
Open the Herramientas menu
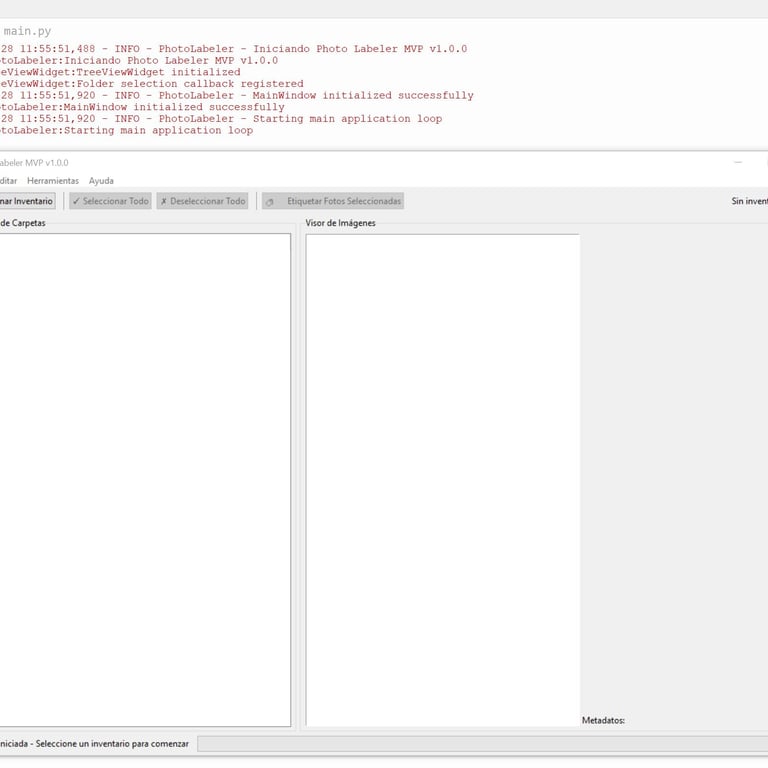(53, 181)
